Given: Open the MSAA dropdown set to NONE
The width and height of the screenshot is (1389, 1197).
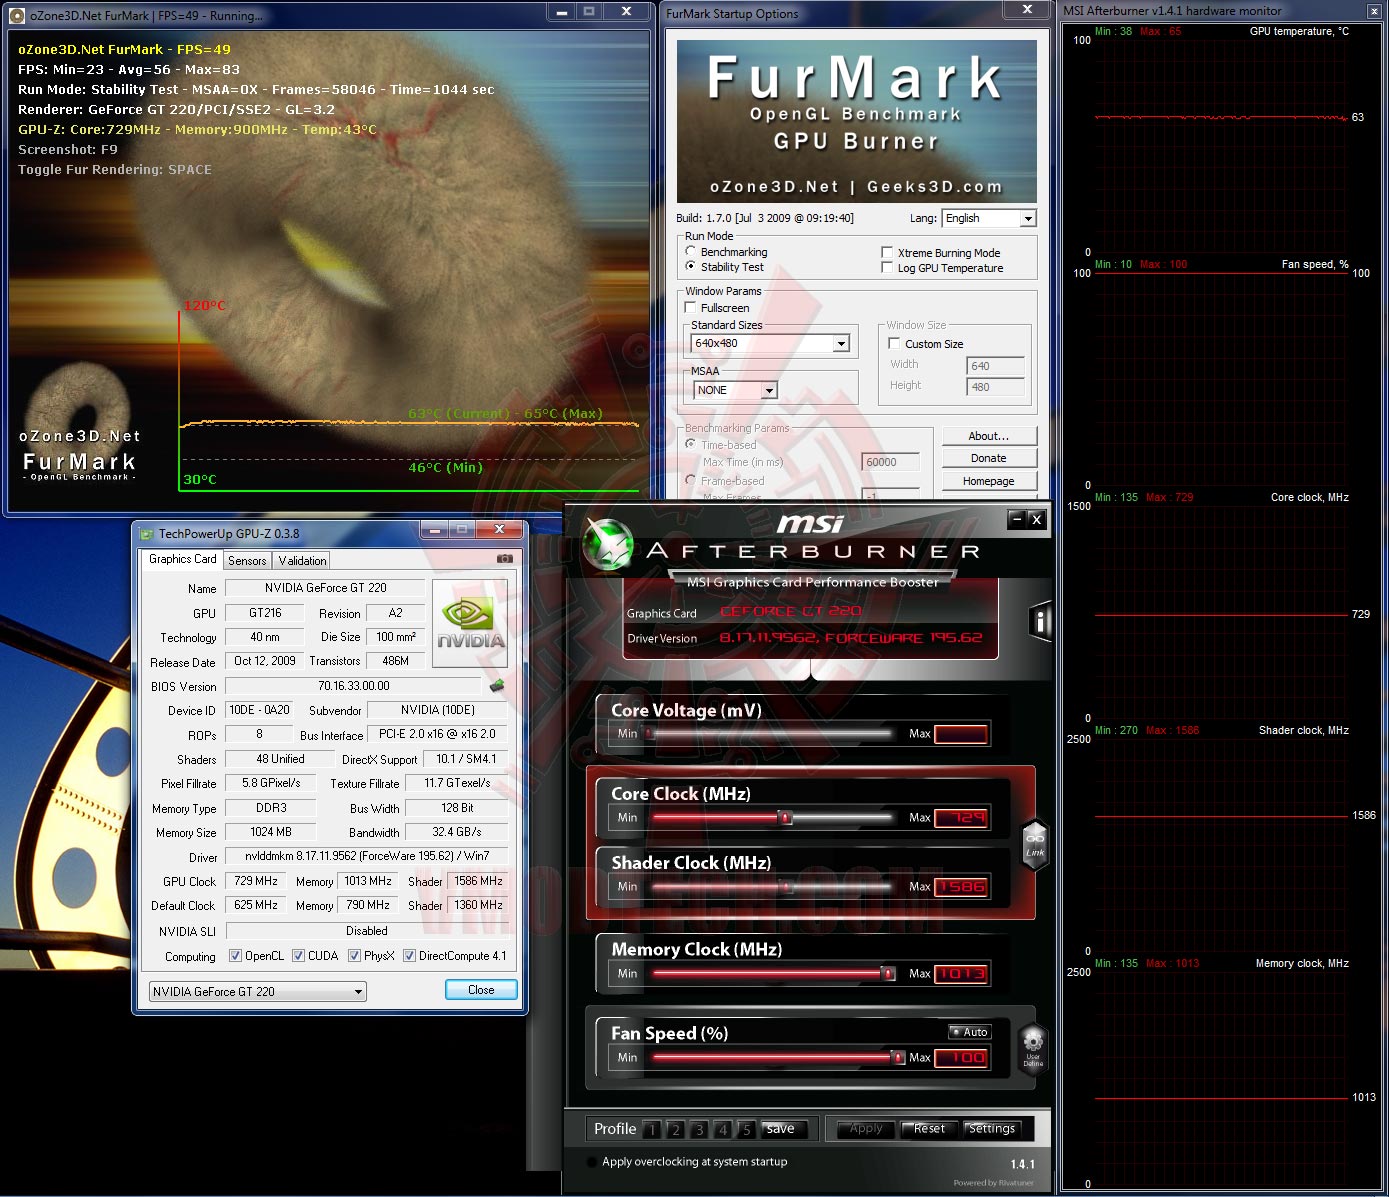Looking at the screenshot, I should click(735, 390).
